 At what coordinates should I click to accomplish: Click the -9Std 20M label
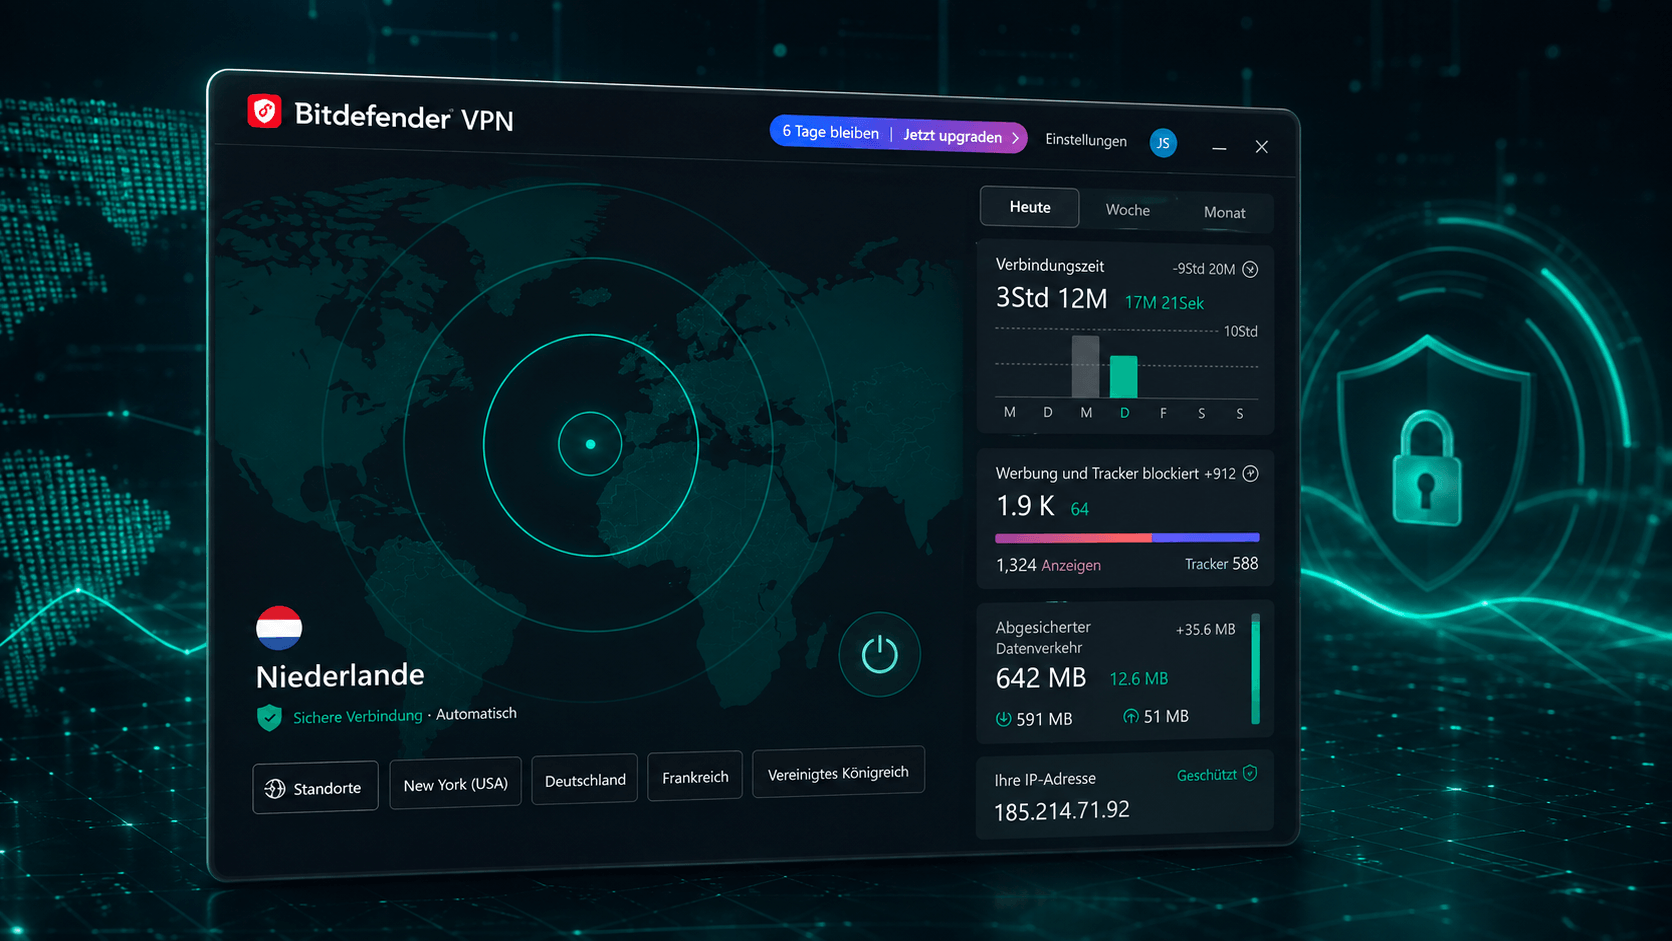point(1204,269)
